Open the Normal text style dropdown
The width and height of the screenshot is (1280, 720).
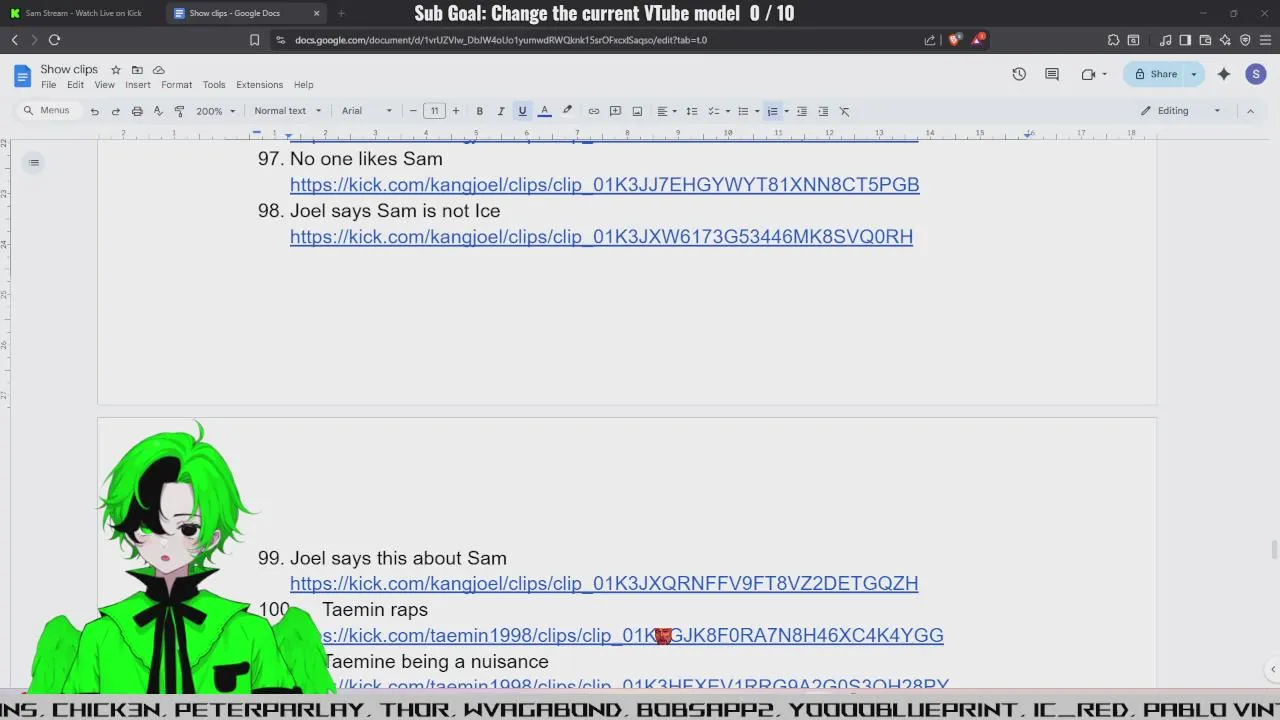pyautogui.click(x=287, y=111)
